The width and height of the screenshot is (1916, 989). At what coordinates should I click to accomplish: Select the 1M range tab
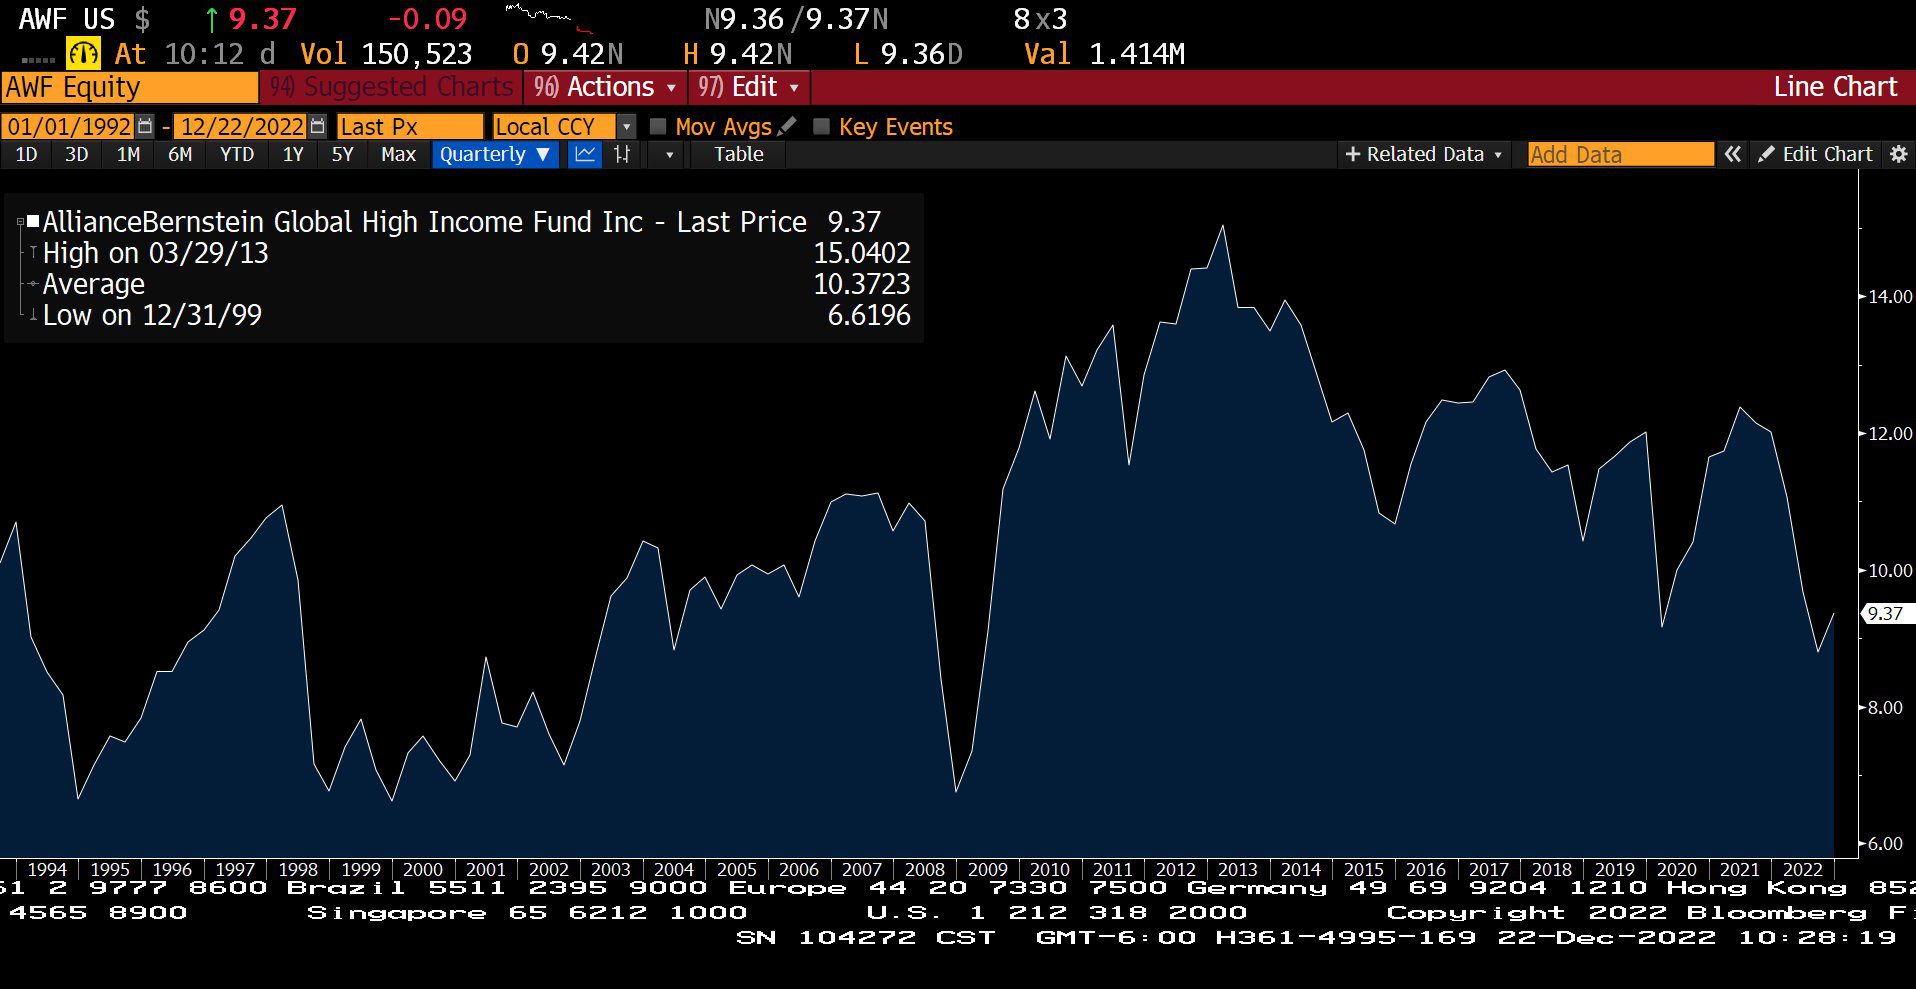[128, 154]
